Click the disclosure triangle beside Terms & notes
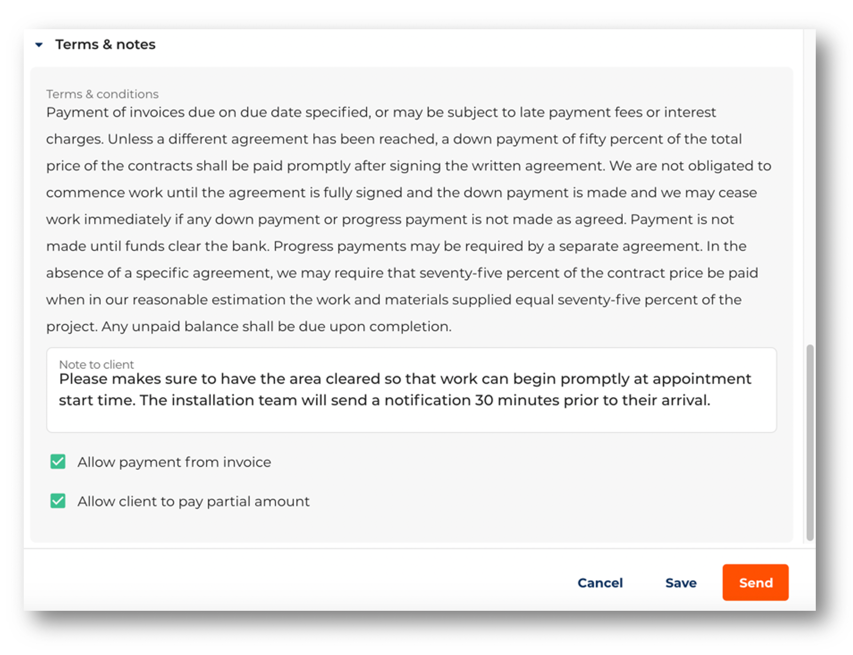This screenshot has height=655, width=853. point(39,44)
